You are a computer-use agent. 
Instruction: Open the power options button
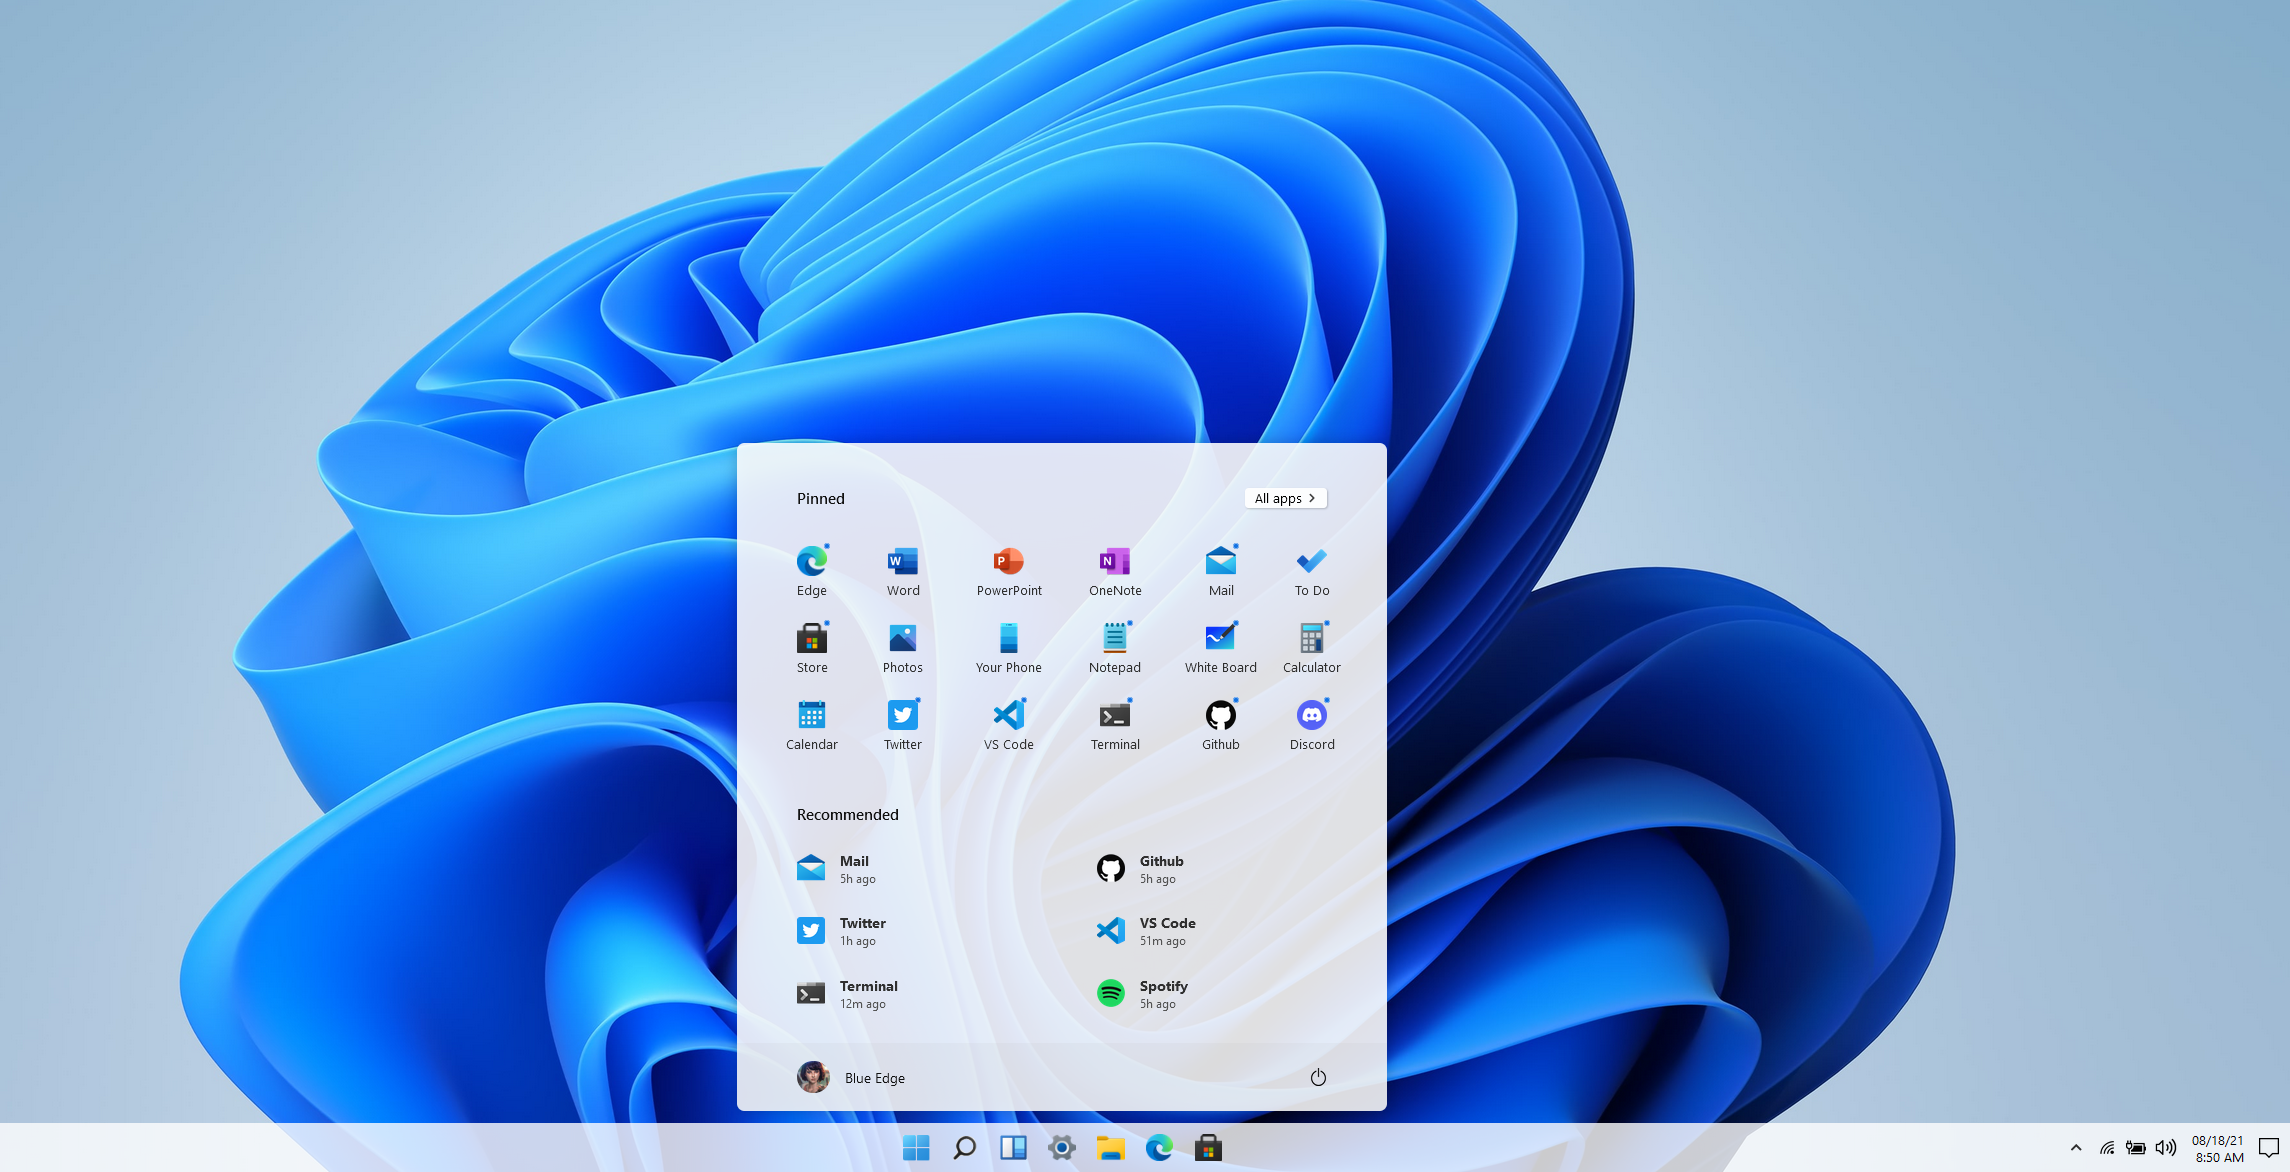coord(1318,1077)
